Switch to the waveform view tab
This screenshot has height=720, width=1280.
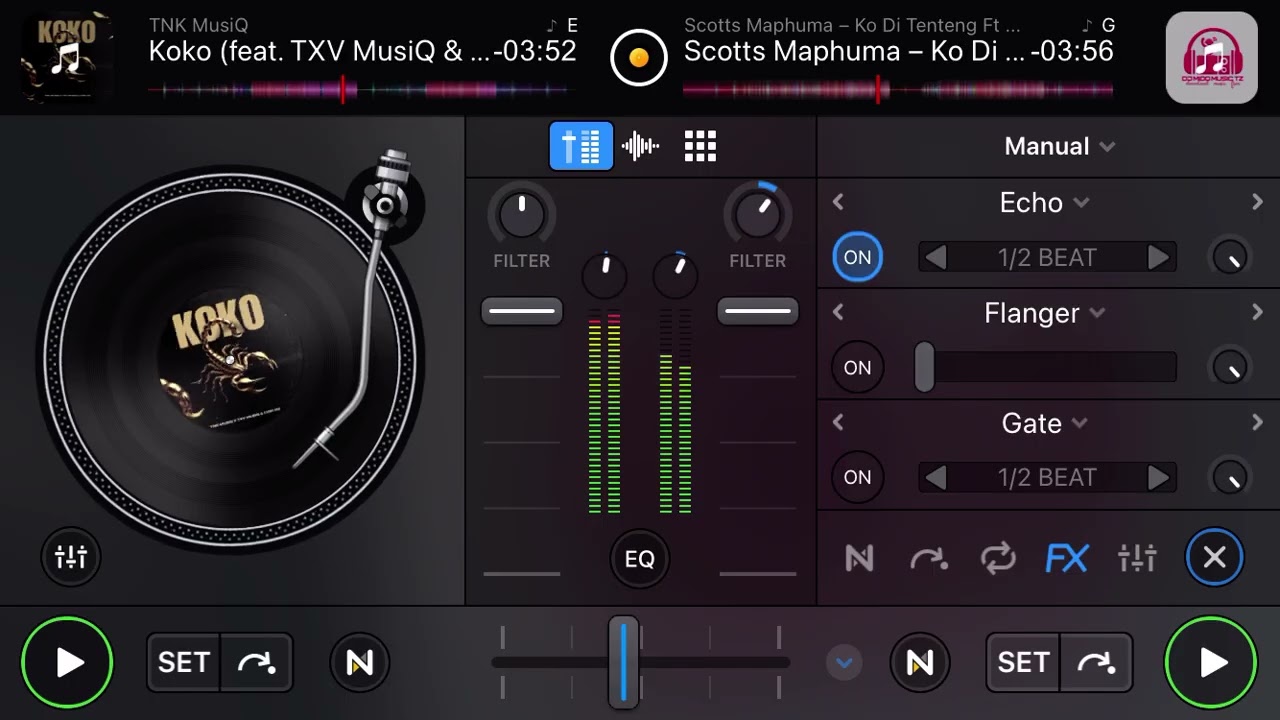click(x=640, y=146)
